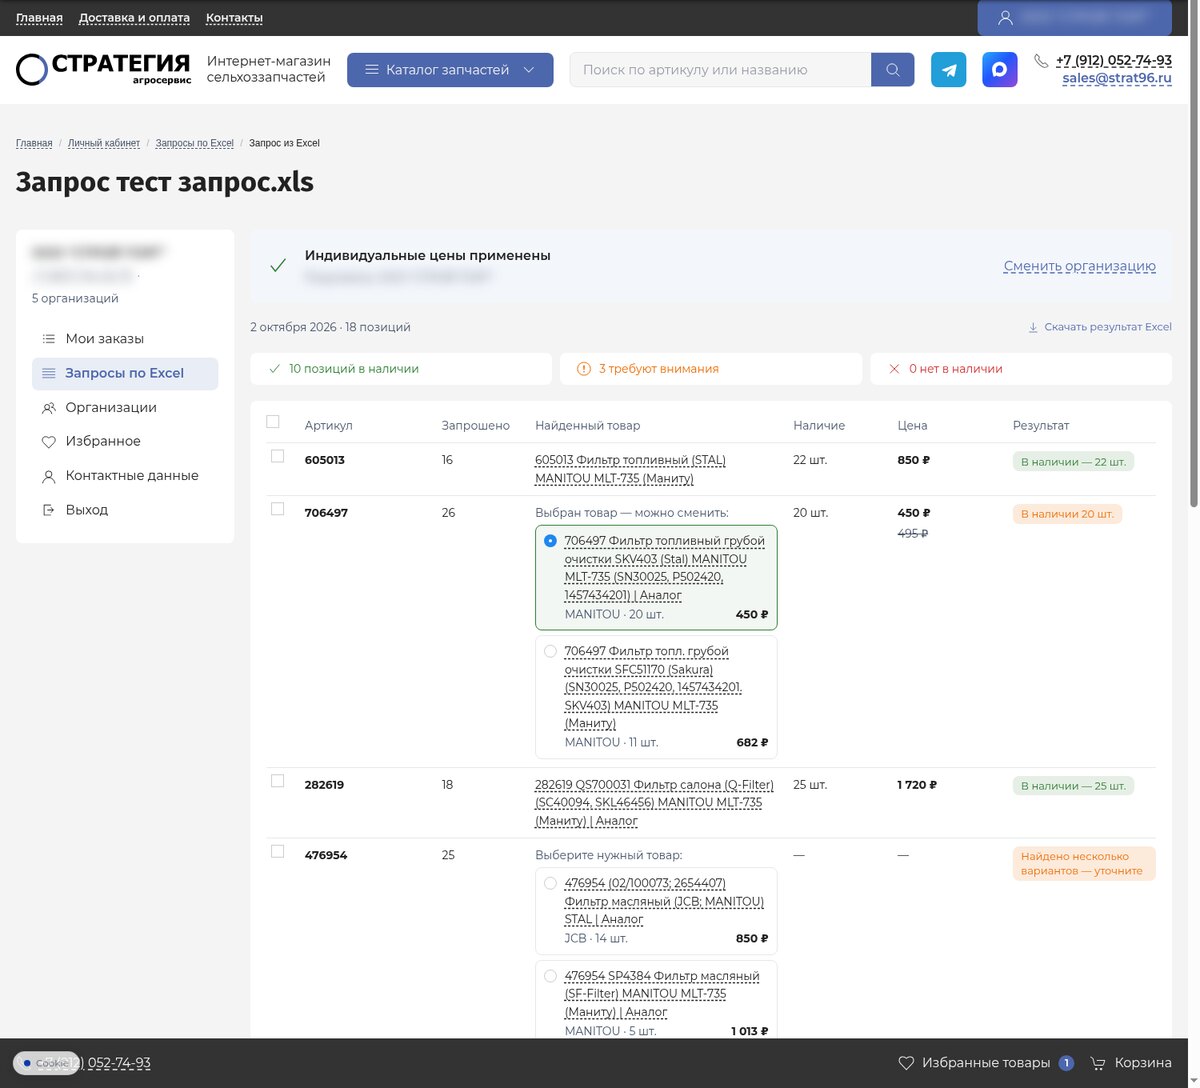This screenshot has height=1088, width=1200.
Task: Select the Sakura SFC51170 filter radio option
Action: point(550,651)
